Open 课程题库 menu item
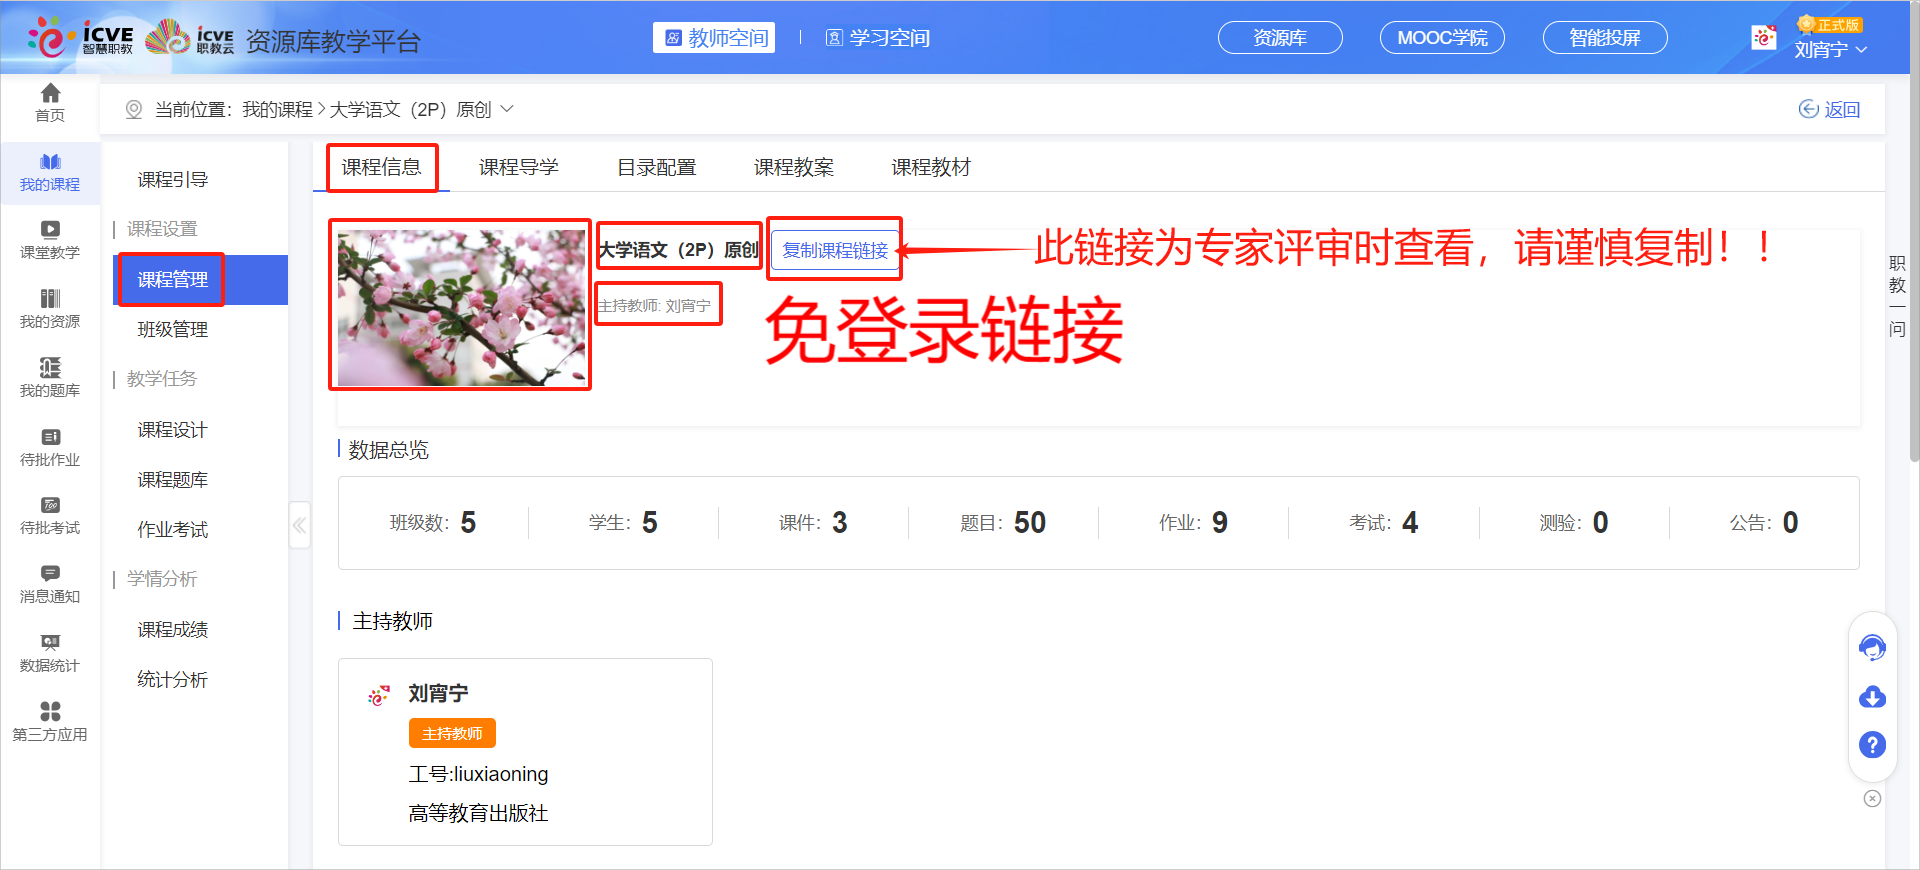Viewport: 1920px width, 870px height. point(172,480)
